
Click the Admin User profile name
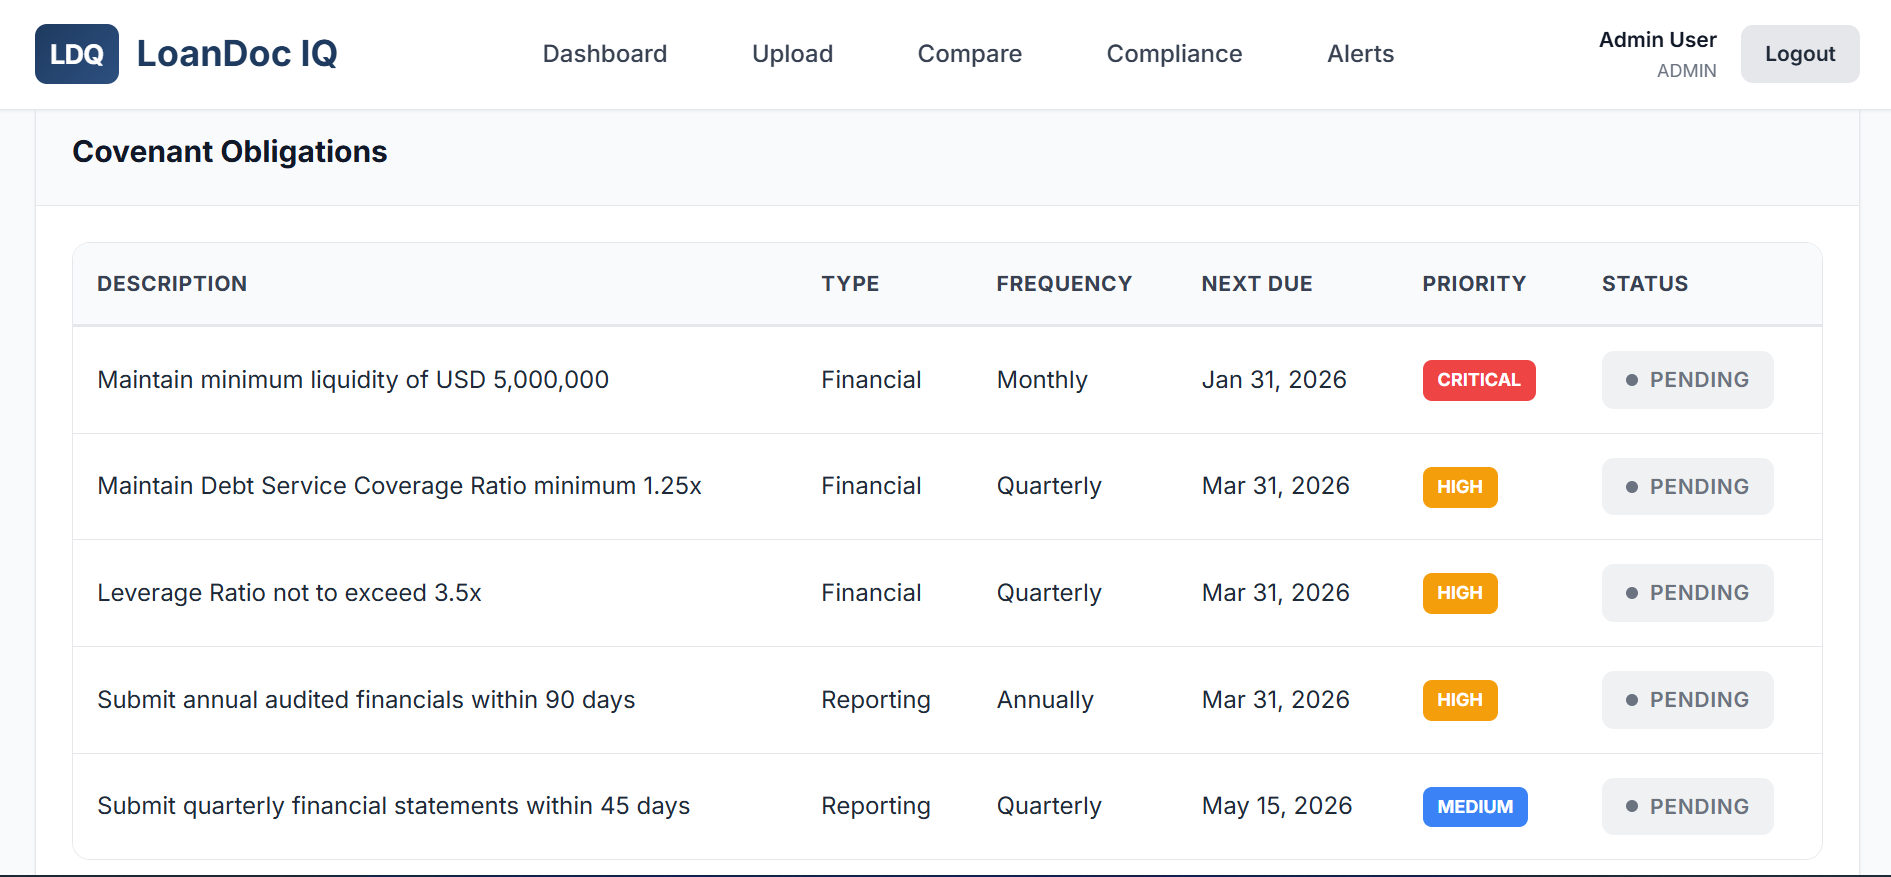(x=1657, y=40)
